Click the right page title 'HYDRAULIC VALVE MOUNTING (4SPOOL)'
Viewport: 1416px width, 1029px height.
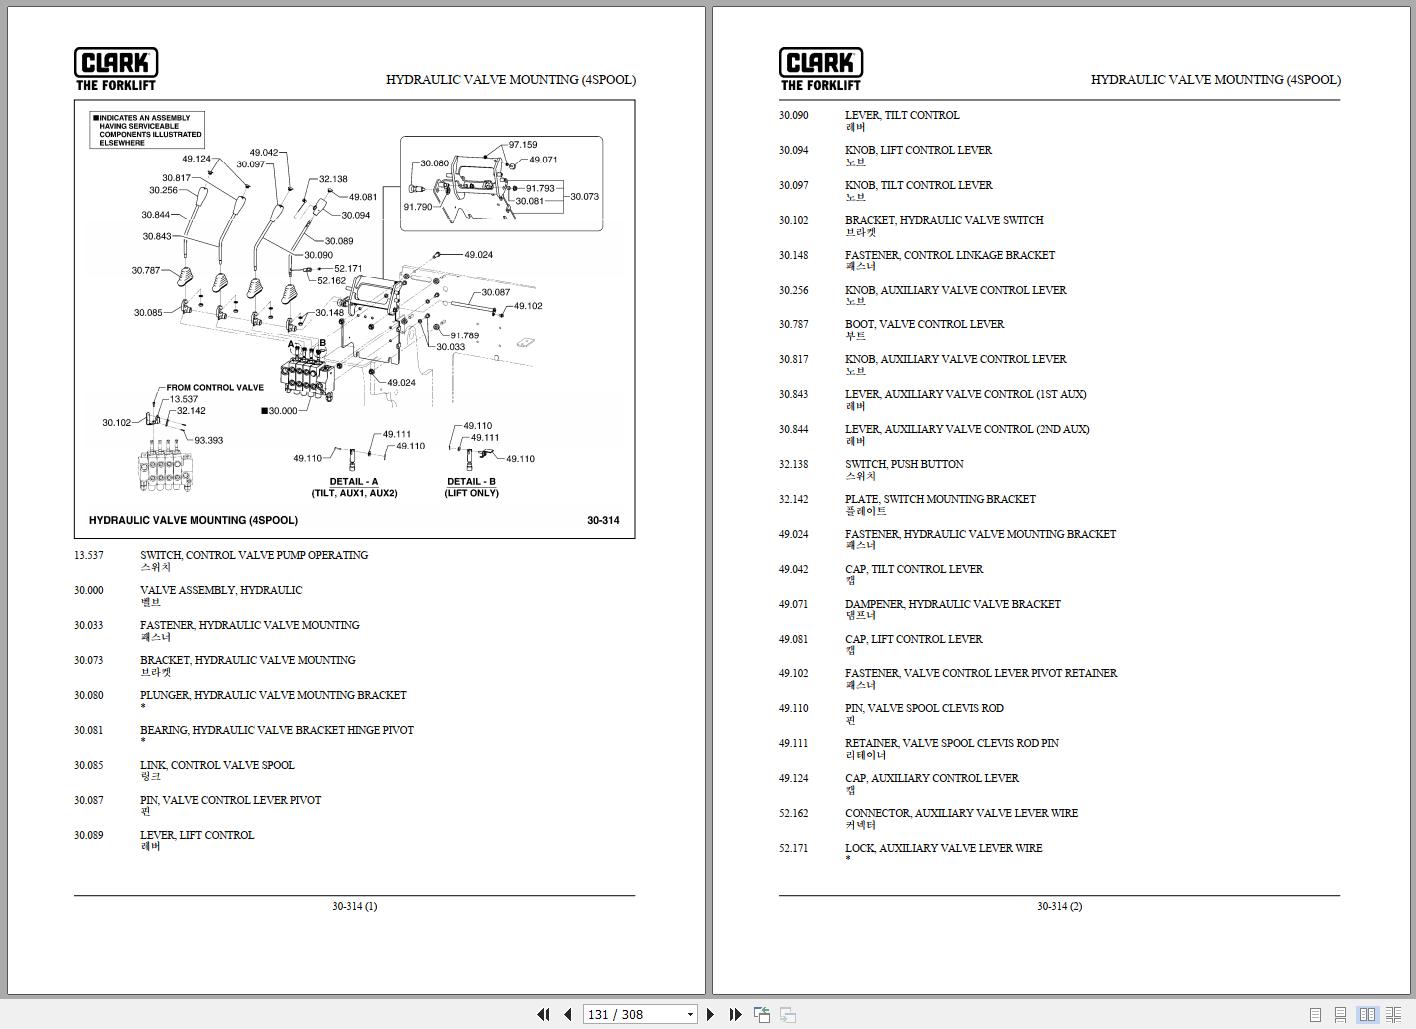pyautogui.click(x=1216, y=79)
